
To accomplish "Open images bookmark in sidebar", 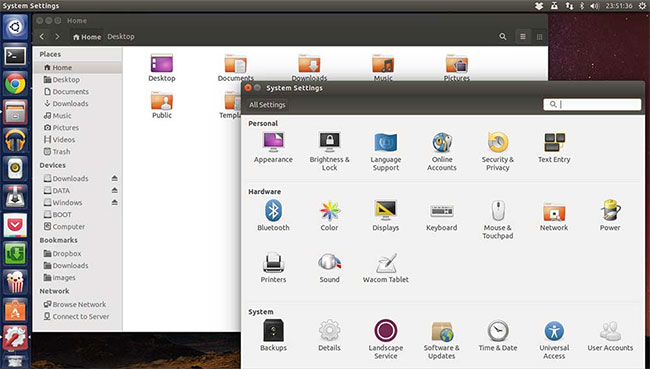I will [x=78, y=277].
